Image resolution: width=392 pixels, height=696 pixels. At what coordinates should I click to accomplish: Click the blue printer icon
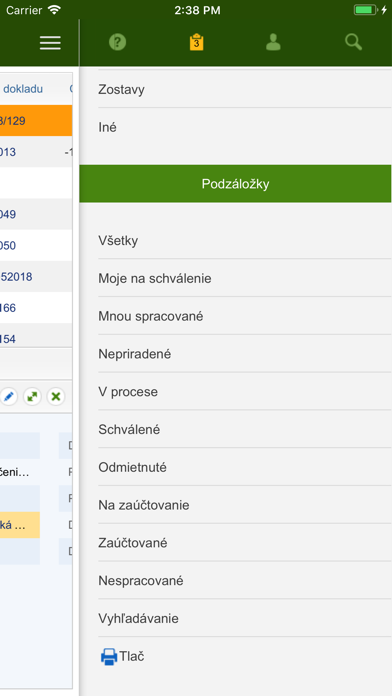(109, 656)
